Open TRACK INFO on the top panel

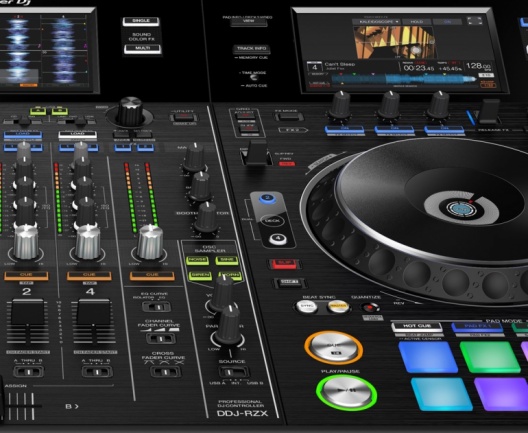[252, 49]
